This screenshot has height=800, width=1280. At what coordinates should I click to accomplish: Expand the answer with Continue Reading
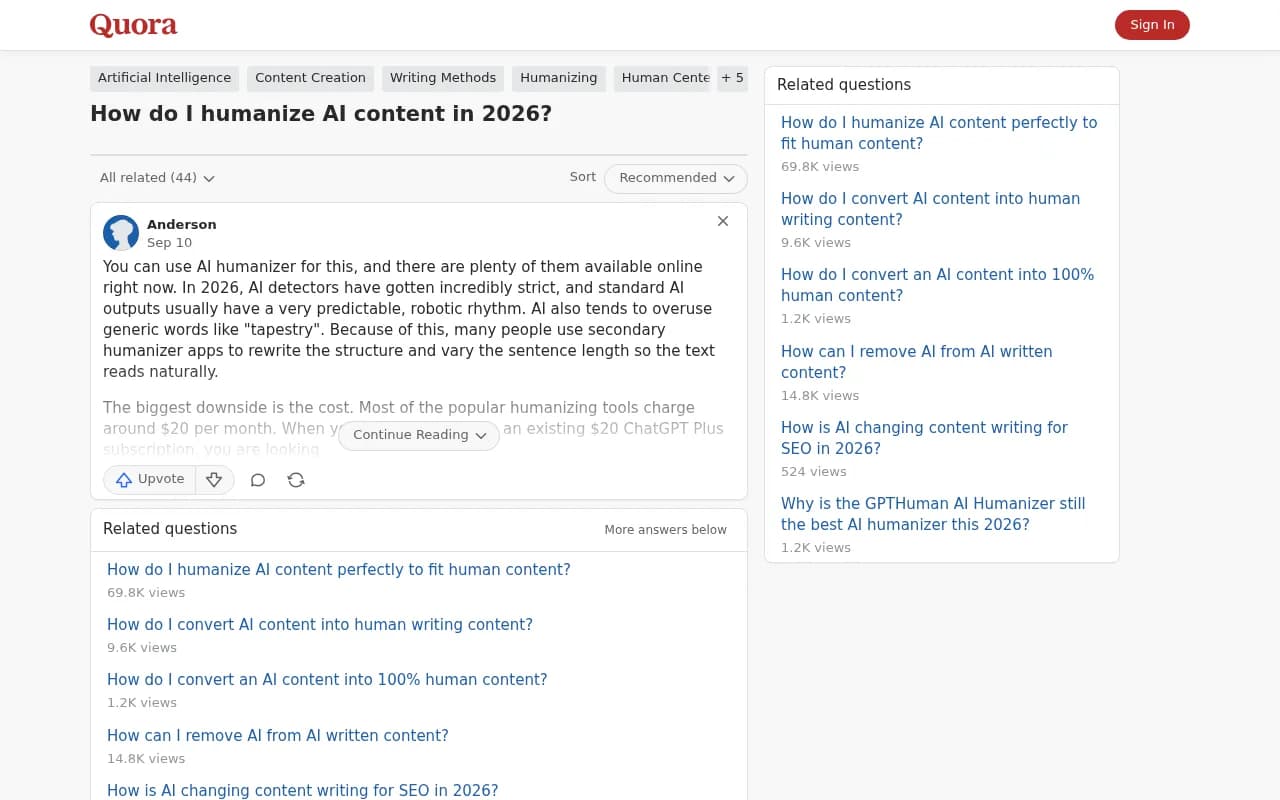coord(419,435)
